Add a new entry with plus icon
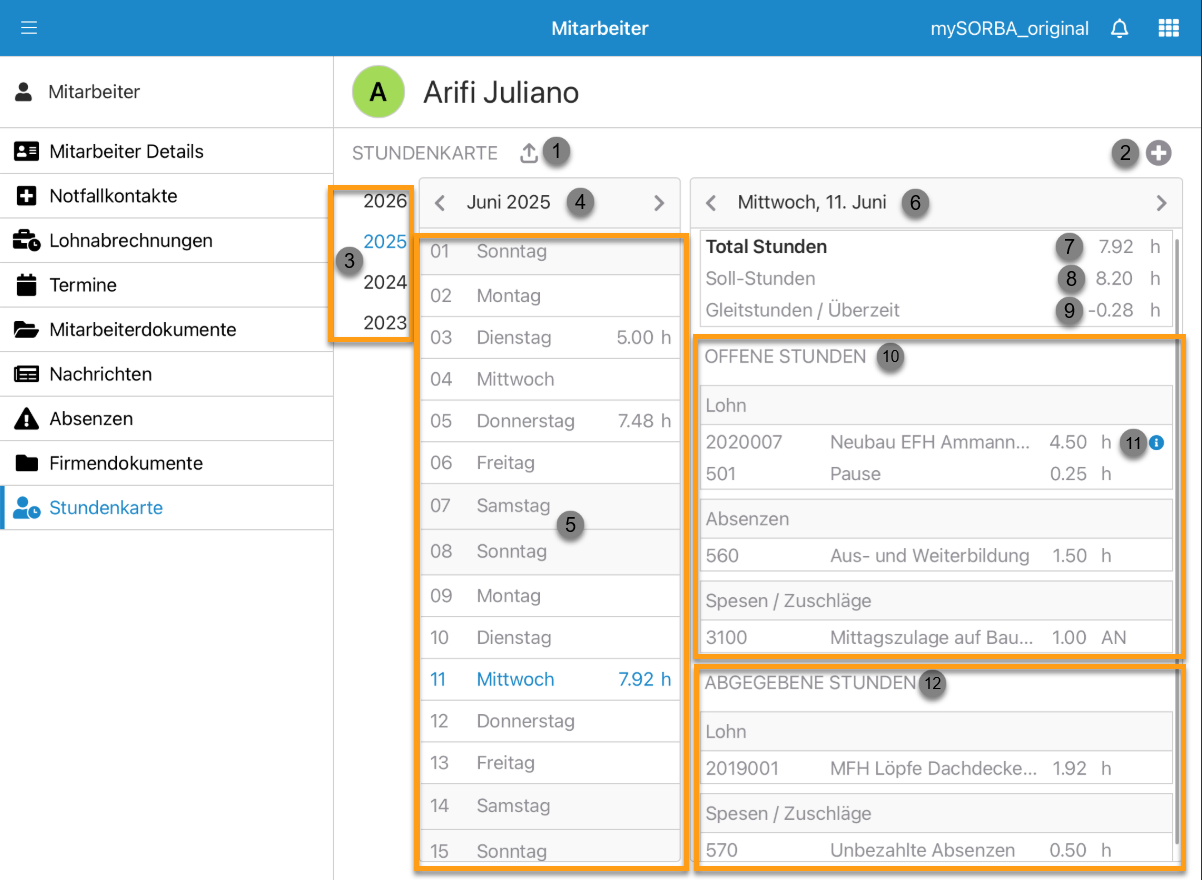1202x880 pixels. [x=1159, y=153]
